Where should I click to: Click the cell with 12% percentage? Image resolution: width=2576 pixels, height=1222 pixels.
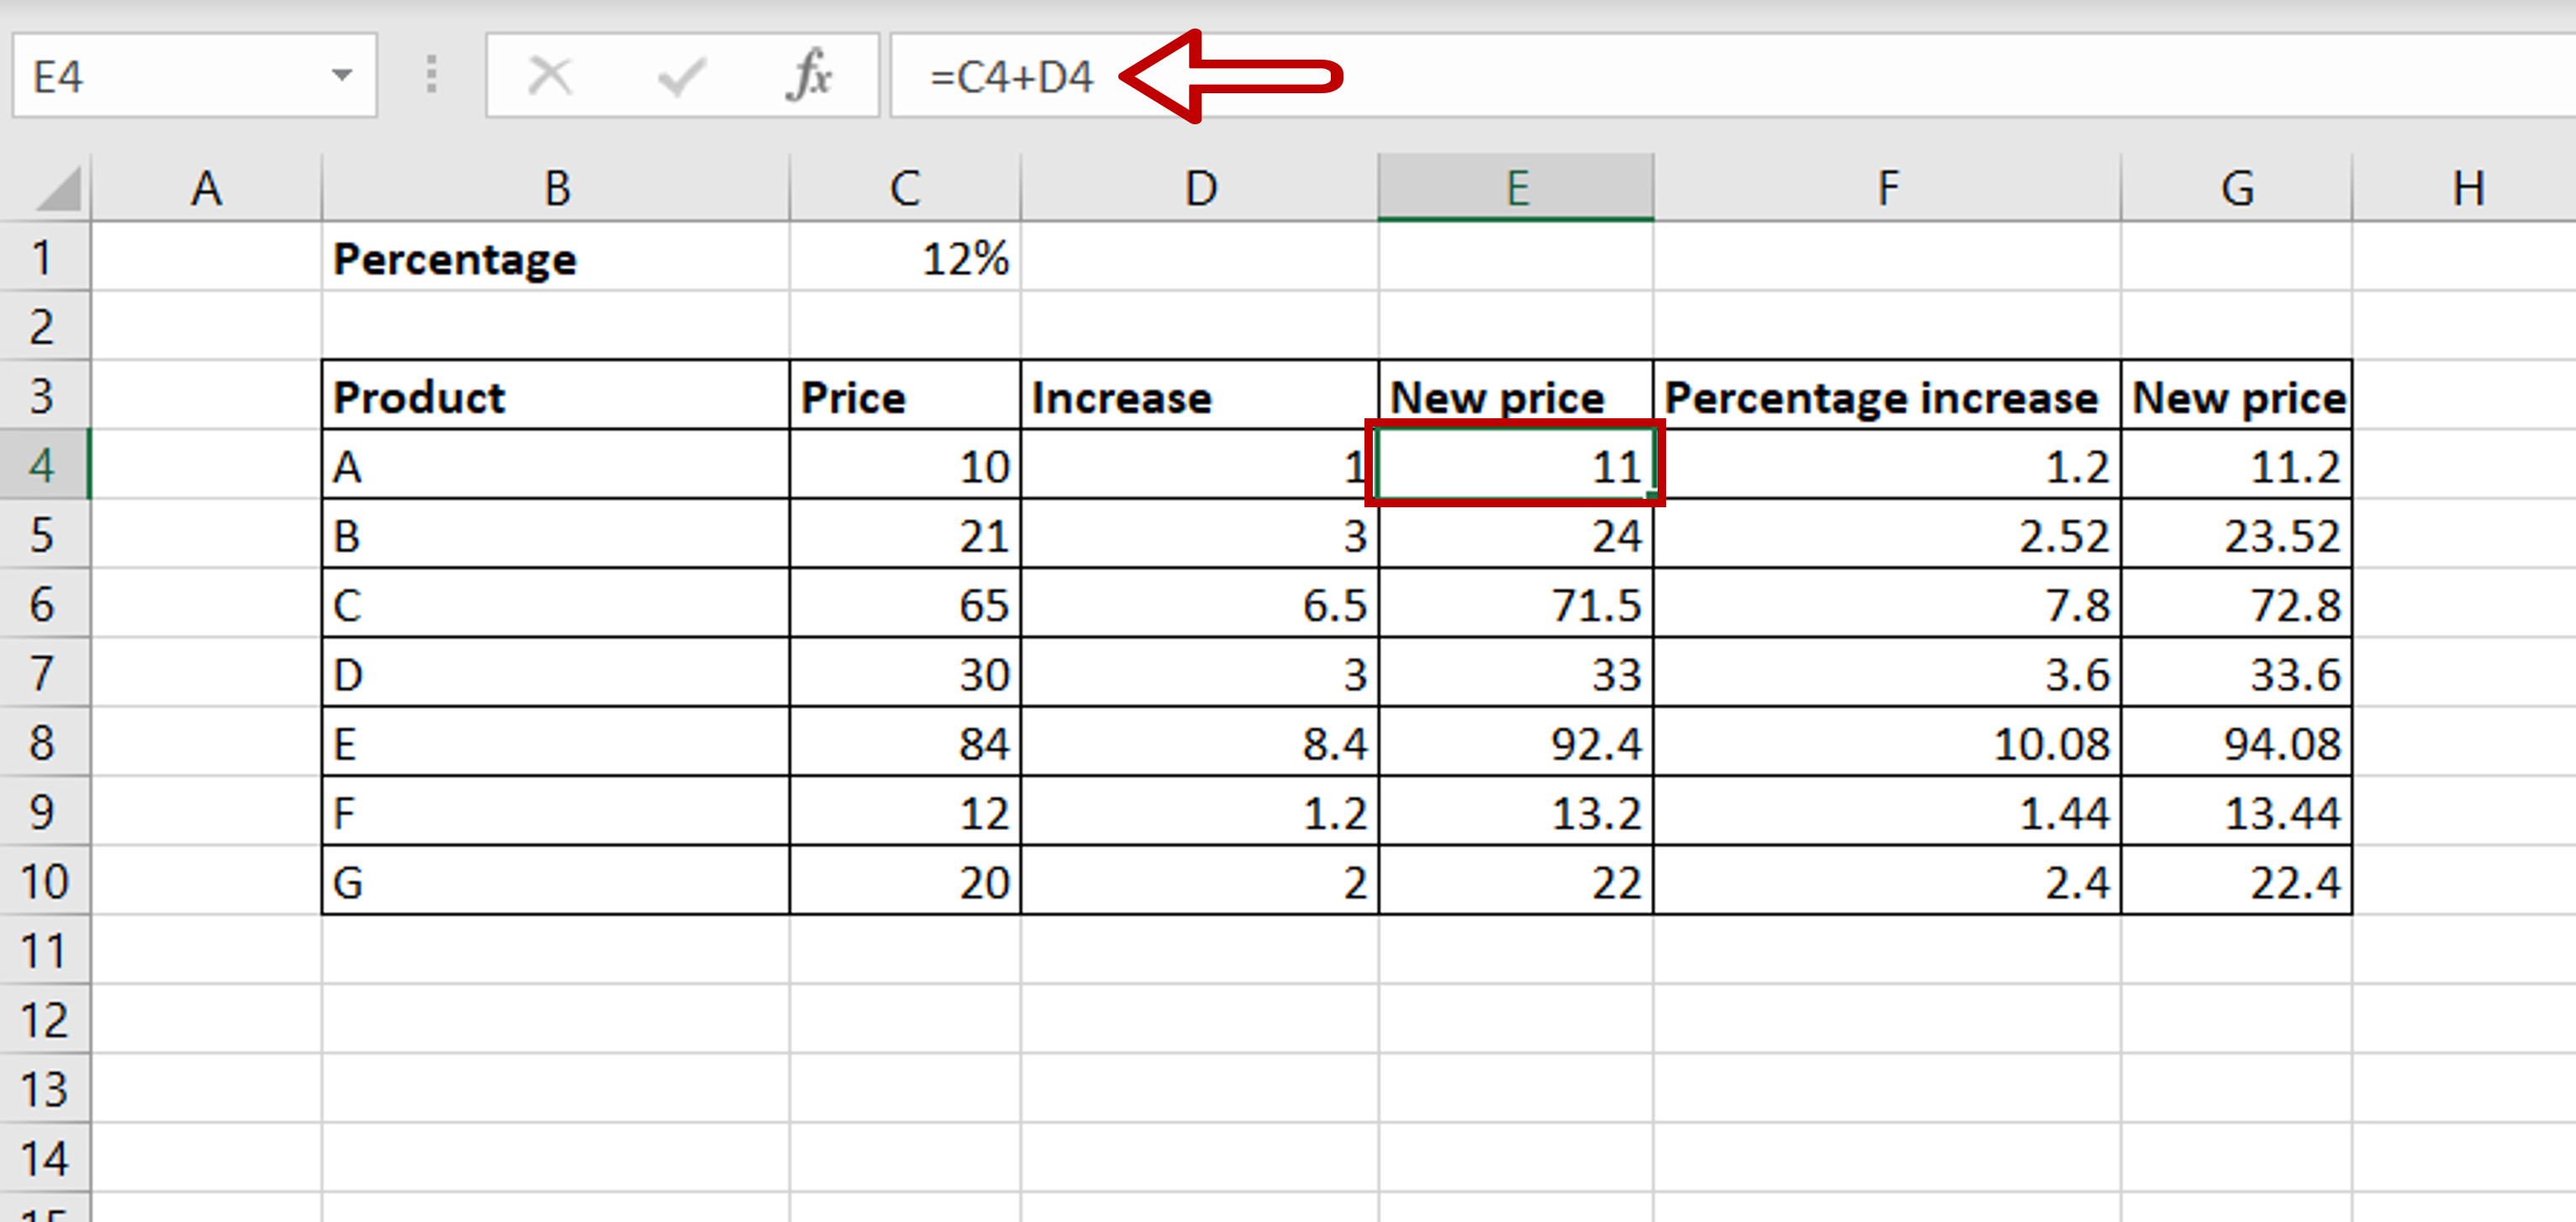click(904, 259)
